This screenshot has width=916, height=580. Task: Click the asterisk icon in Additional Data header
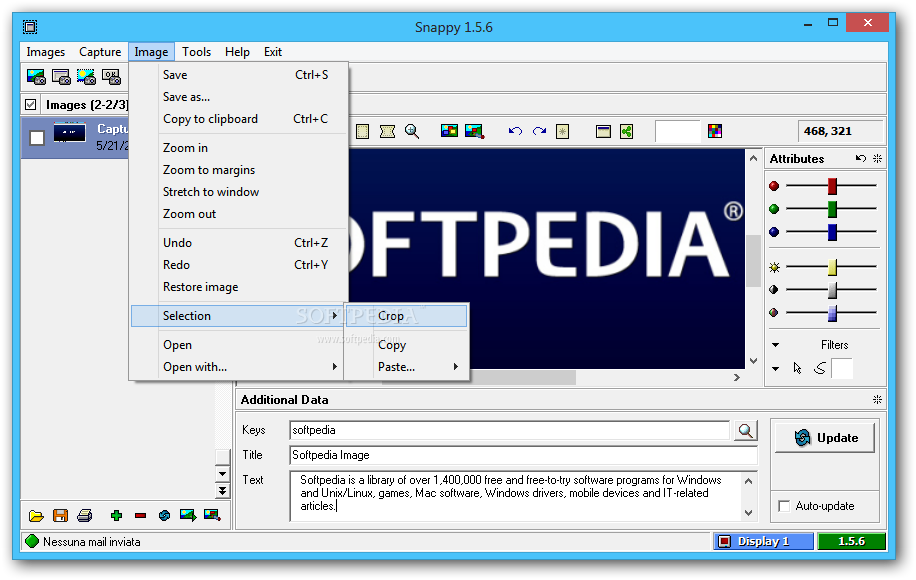pyautogui.click(x=877, y=400)
